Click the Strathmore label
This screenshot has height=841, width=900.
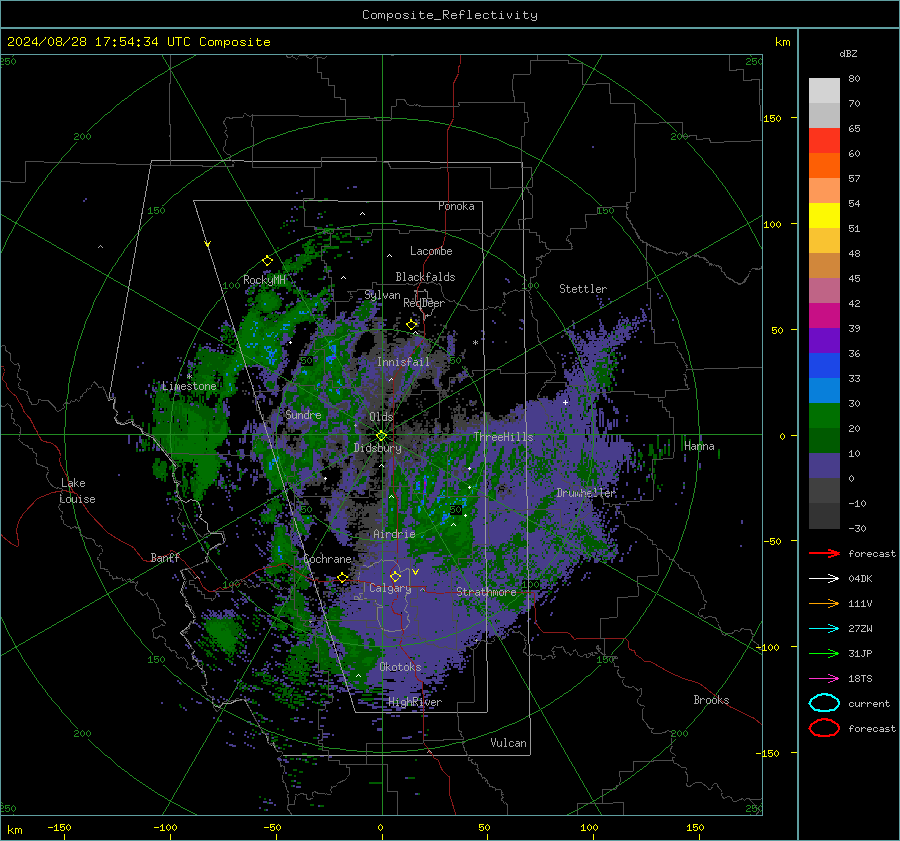coord(486,592)
